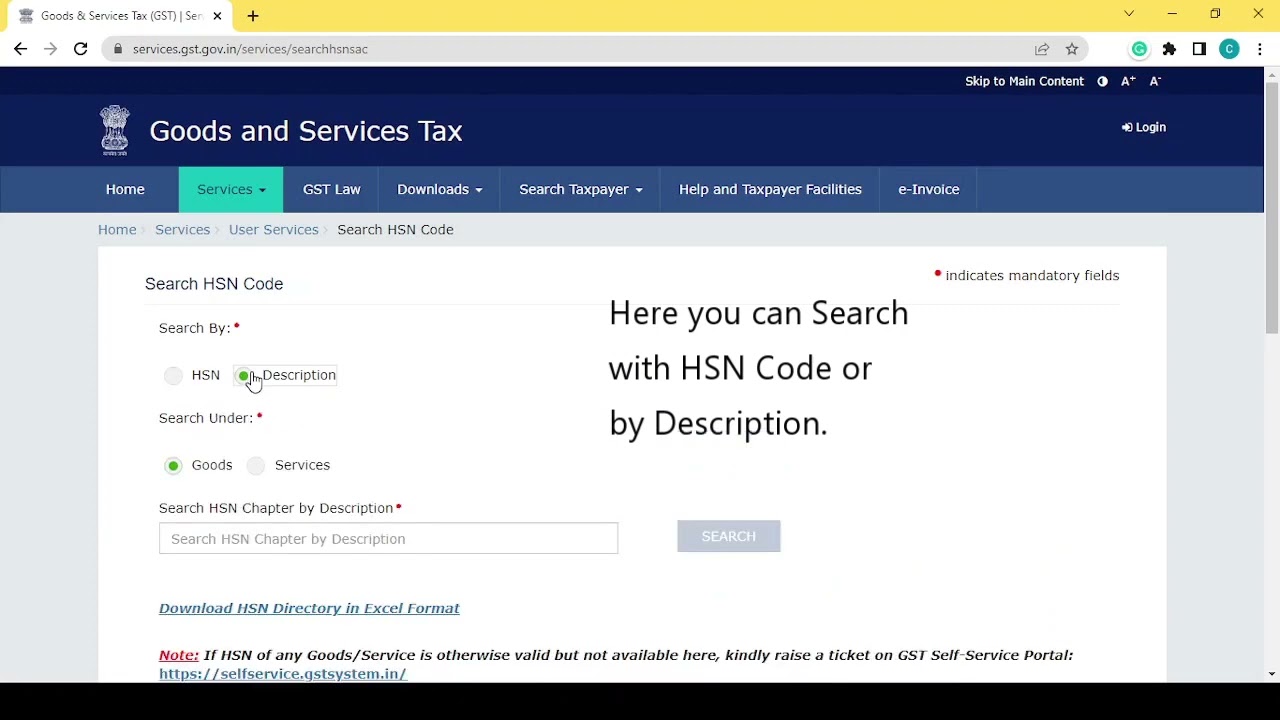Image resolution: width=1280 pixels, height=720 pixels.
Task: Open browser extensions puzzle icon
Action: click(x=1169, y=49)
